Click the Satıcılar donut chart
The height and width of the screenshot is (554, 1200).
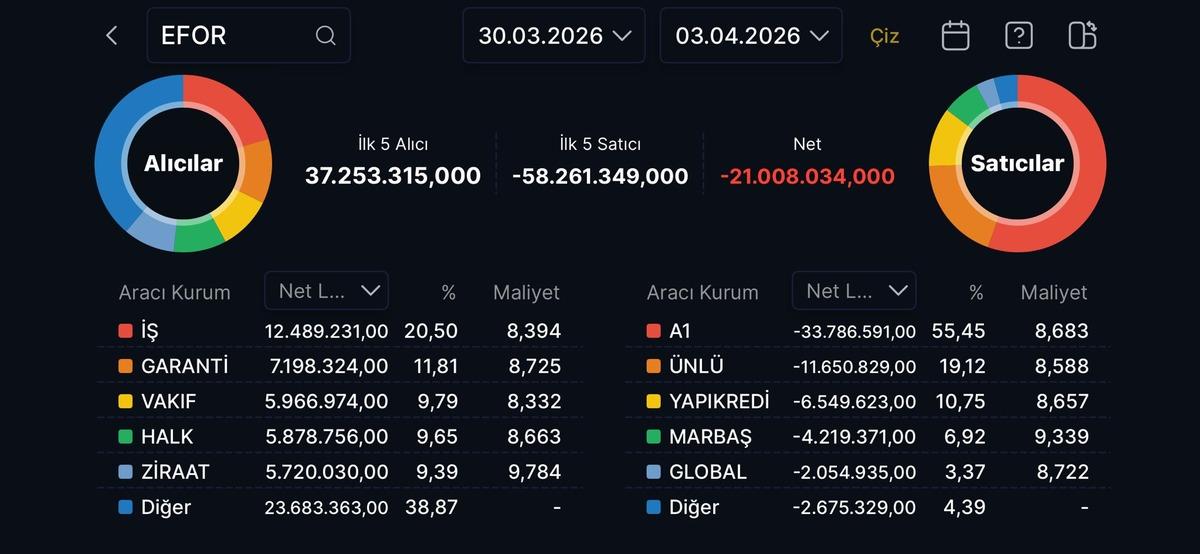coord(1017,163)
